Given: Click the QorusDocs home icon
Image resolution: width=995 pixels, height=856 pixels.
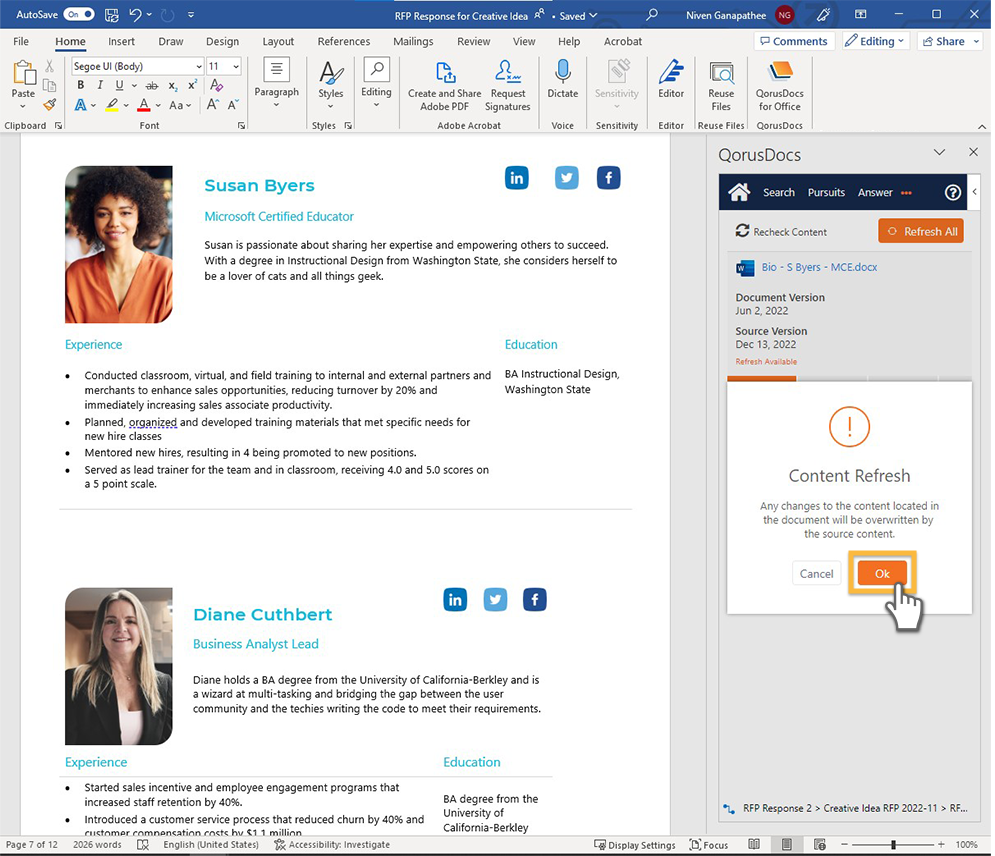Looking at the screenshot, I should pos(739,192).
